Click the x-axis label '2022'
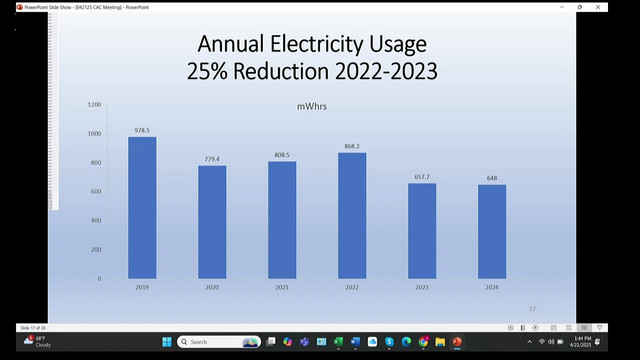 pyautogui.click(x=352, y=287)
